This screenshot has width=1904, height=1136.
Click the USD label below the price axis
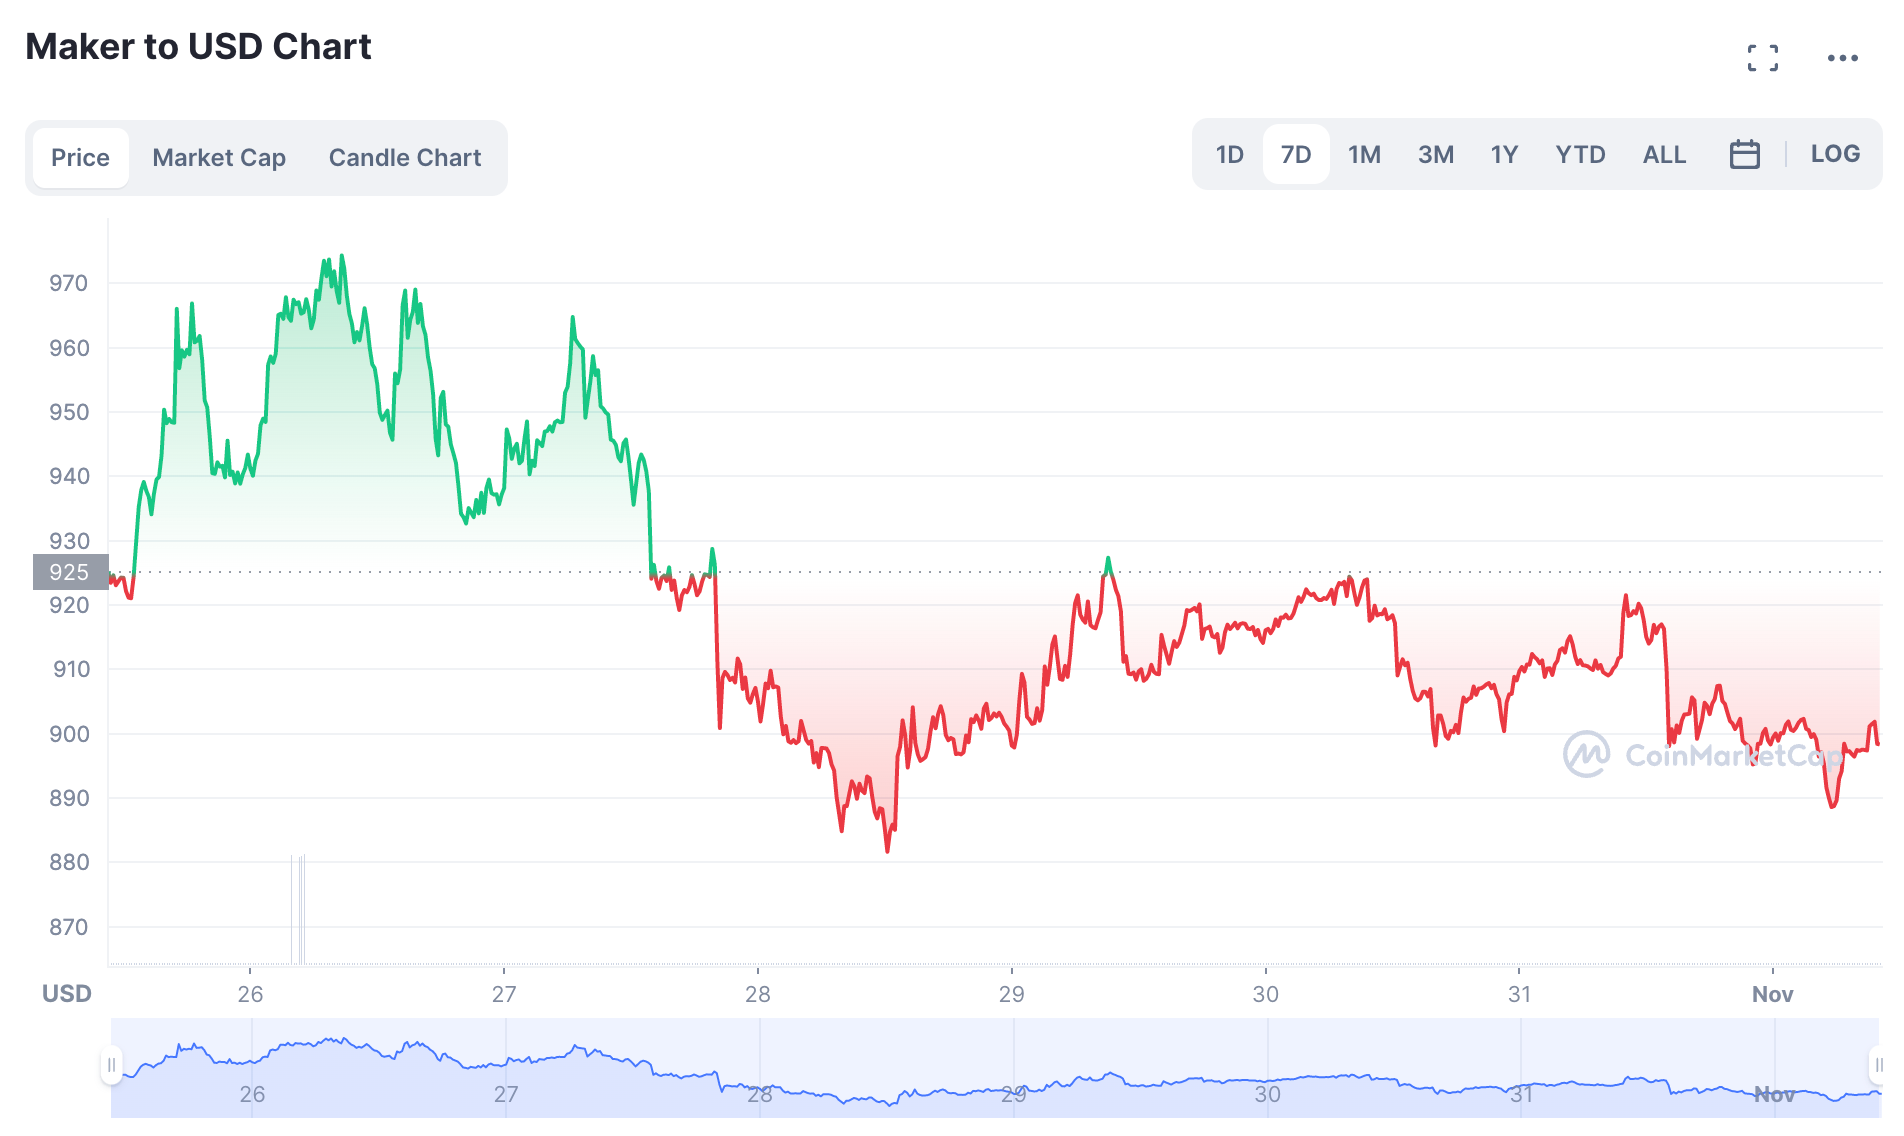pos(66,994)
